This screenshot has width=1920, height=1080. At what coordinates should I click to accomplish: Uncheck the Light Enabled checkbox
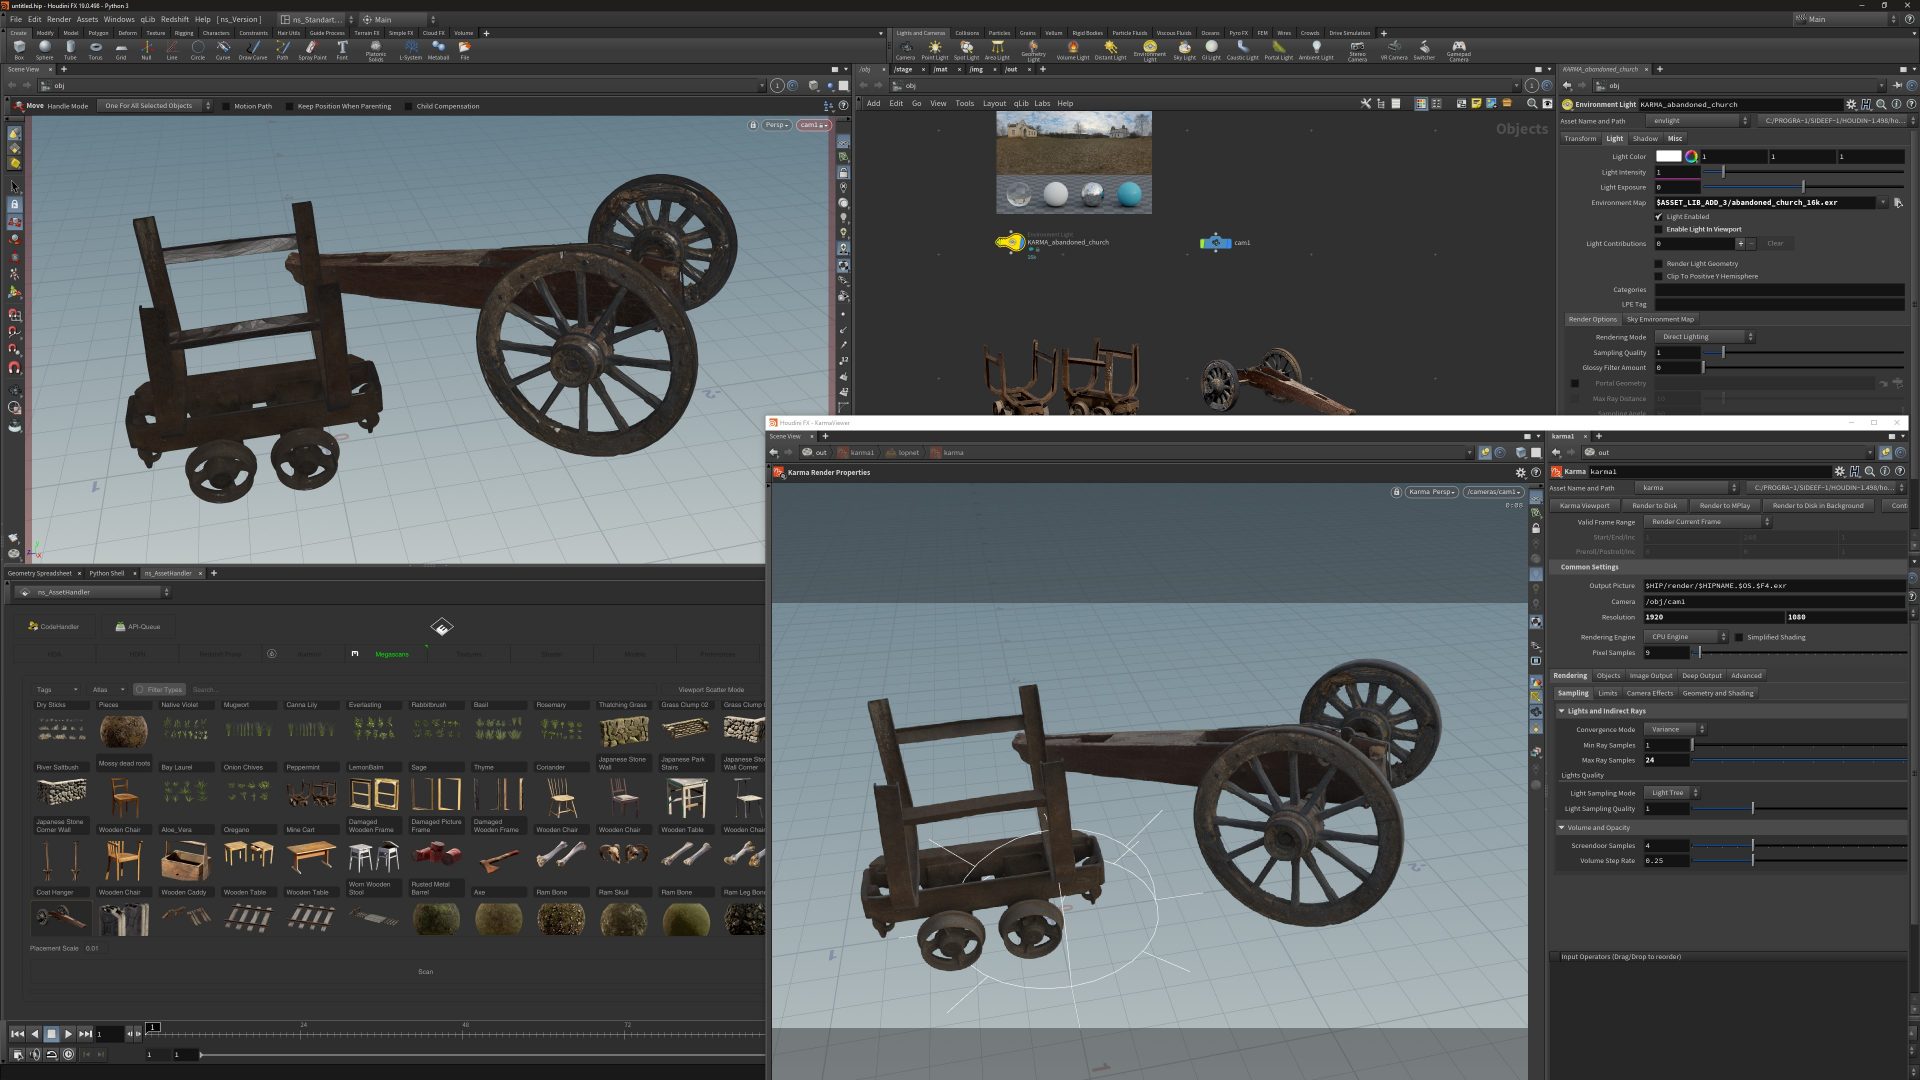coord(1659,217)
